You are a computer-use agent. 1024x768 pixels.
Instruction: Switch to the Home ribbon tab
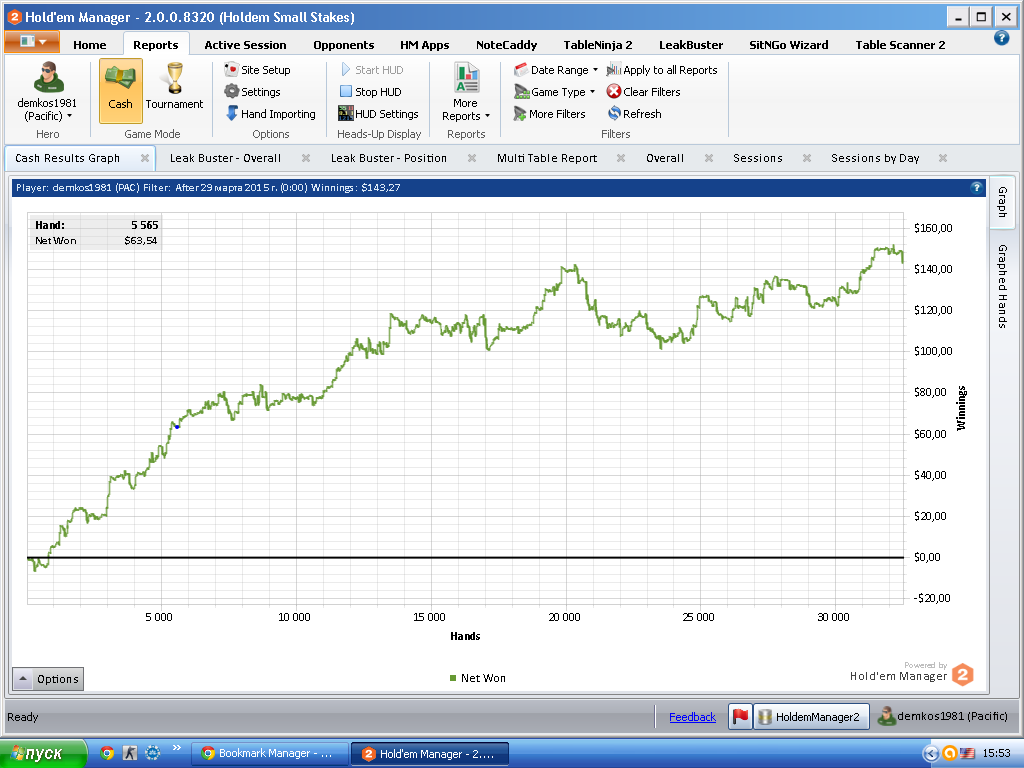(x=89, y=45)
